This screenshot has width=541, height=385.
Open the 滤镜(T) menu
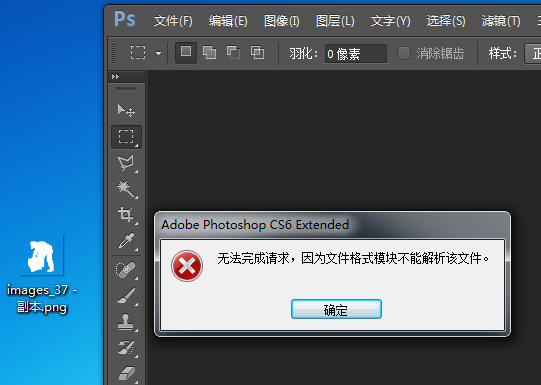pyautogui.click(x=501, y=21)
